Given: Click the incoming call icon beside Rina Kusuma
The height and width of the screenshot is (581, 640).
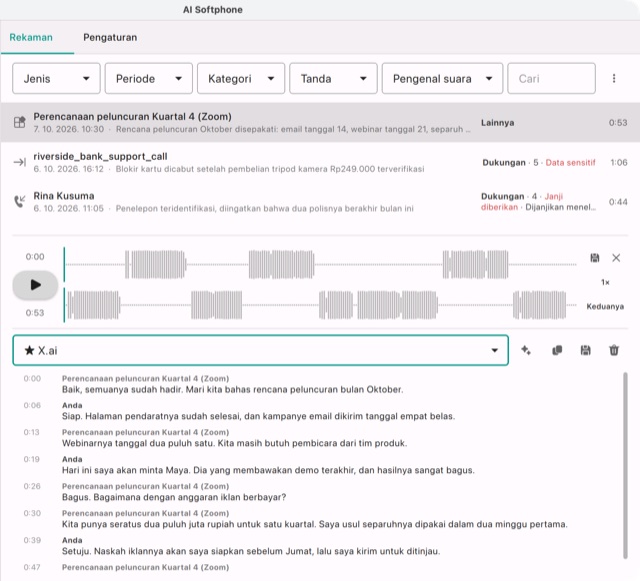Looking at the screenshot, I should (20, 201).
